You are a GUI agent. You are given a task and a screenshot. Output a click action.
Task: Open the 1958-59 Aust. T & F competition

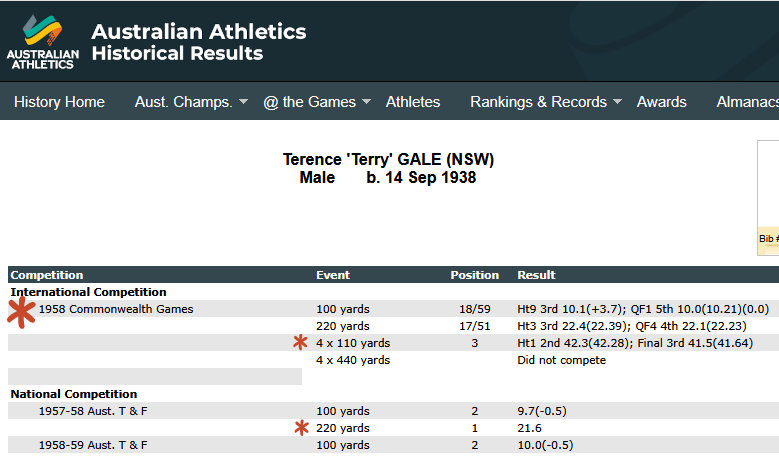click(93, 445)
